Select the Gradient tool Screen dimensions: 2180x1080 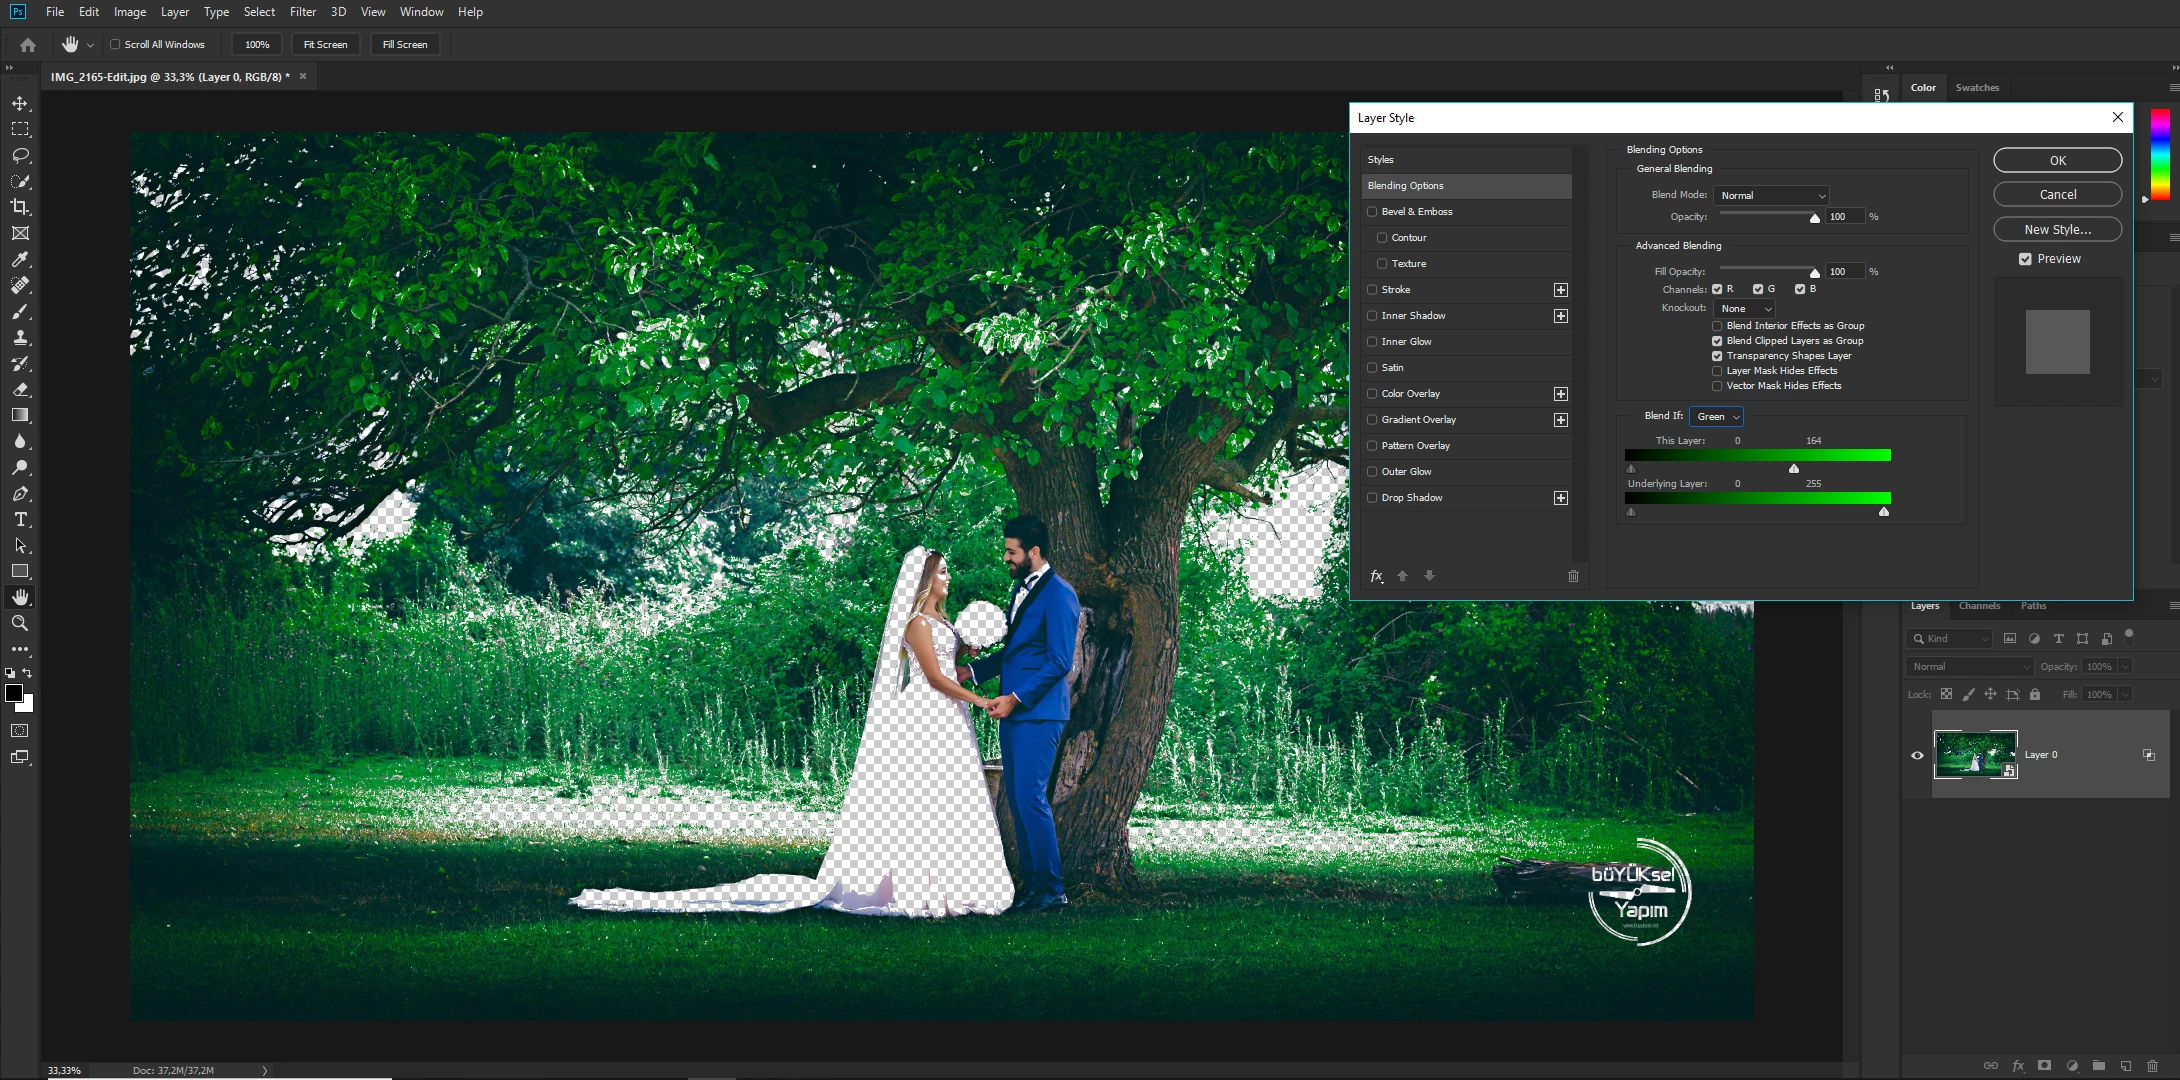(x=20, y=415)
